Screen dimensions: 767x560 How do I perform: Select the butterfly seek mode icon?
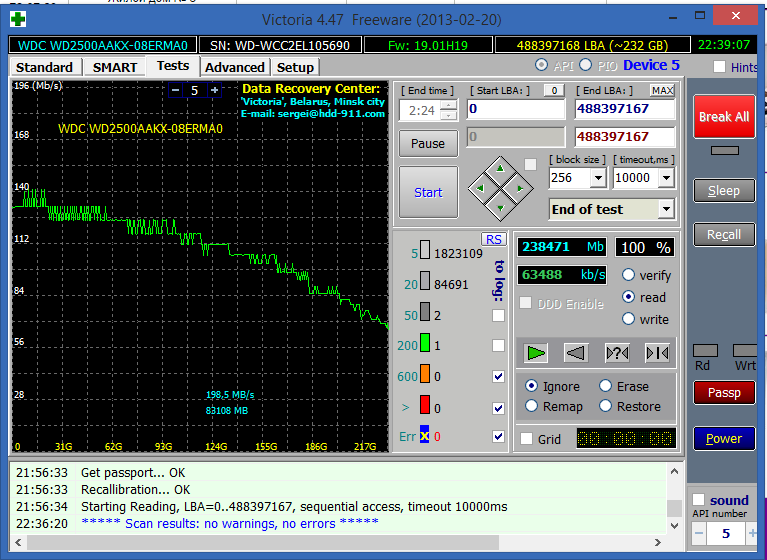click(656, 352)
